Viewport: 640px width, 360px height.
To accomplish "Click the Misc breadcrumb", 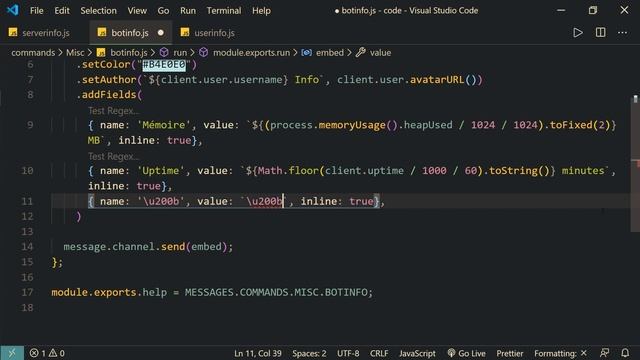I will tap(75, 53).
